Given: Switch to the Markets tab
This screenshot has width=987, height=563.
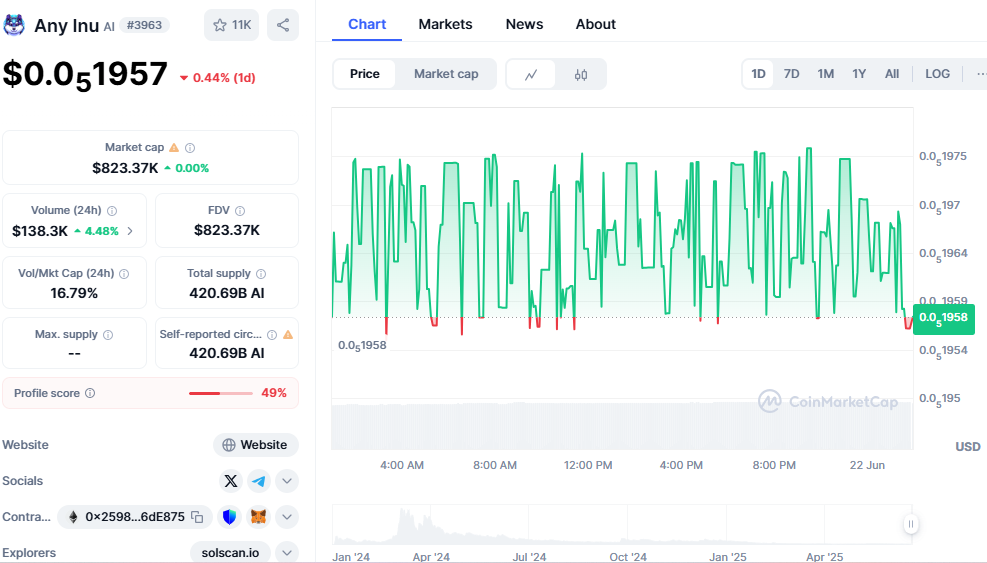Looking at the screenshot, I should pyautogui.click(x=445, y=25).
